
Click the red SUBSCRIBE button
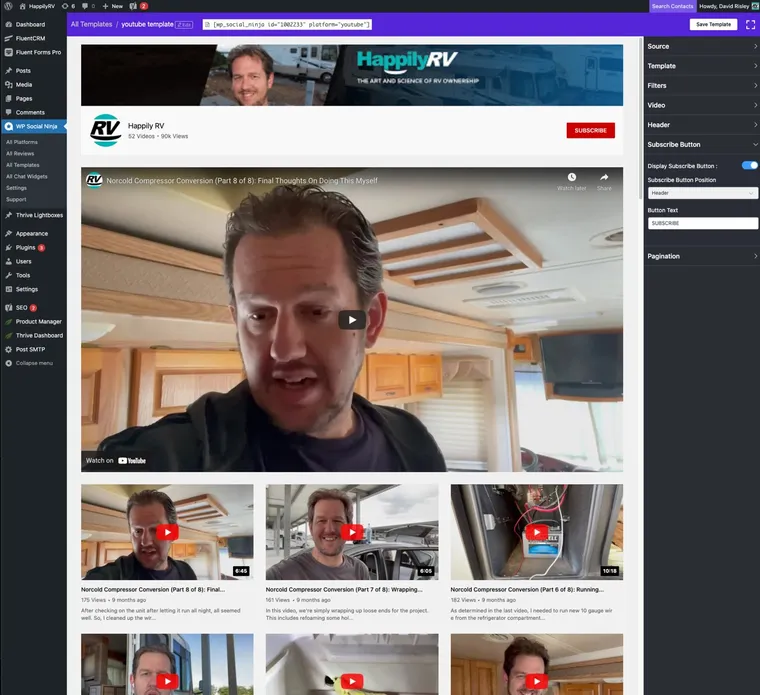click(x=591, y=130)
